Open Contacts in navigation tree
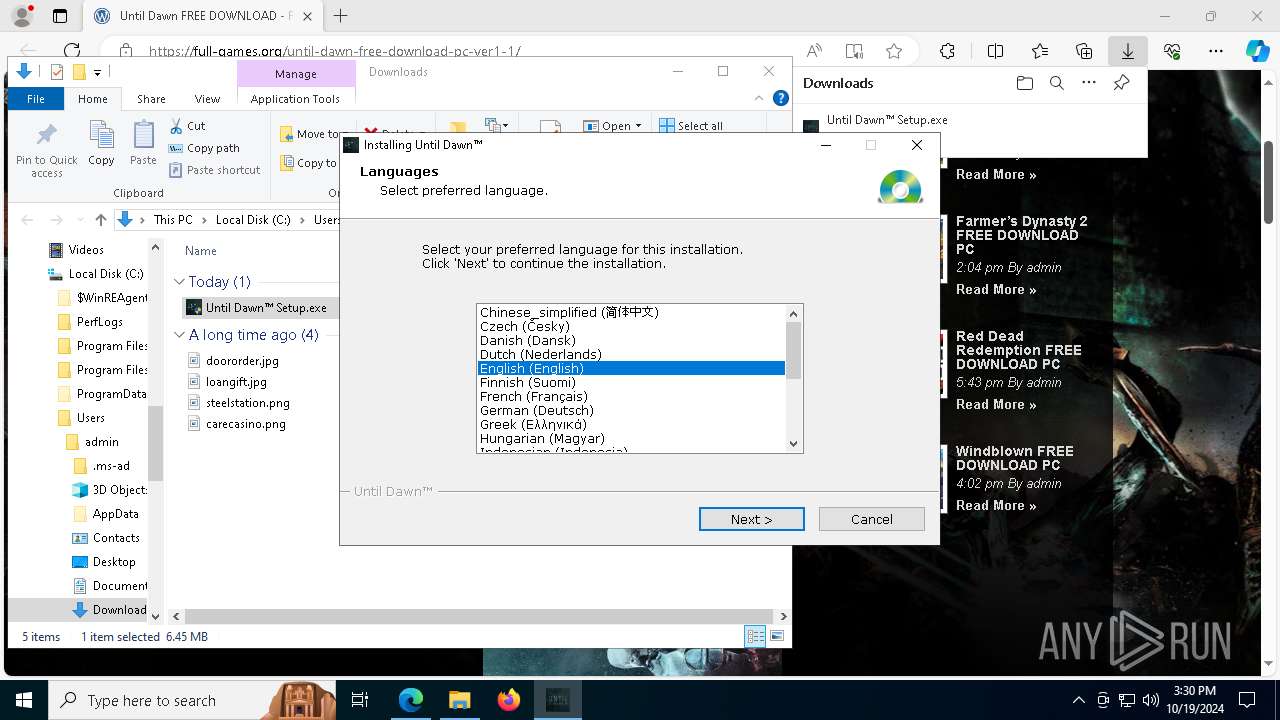 click(116, 538)
